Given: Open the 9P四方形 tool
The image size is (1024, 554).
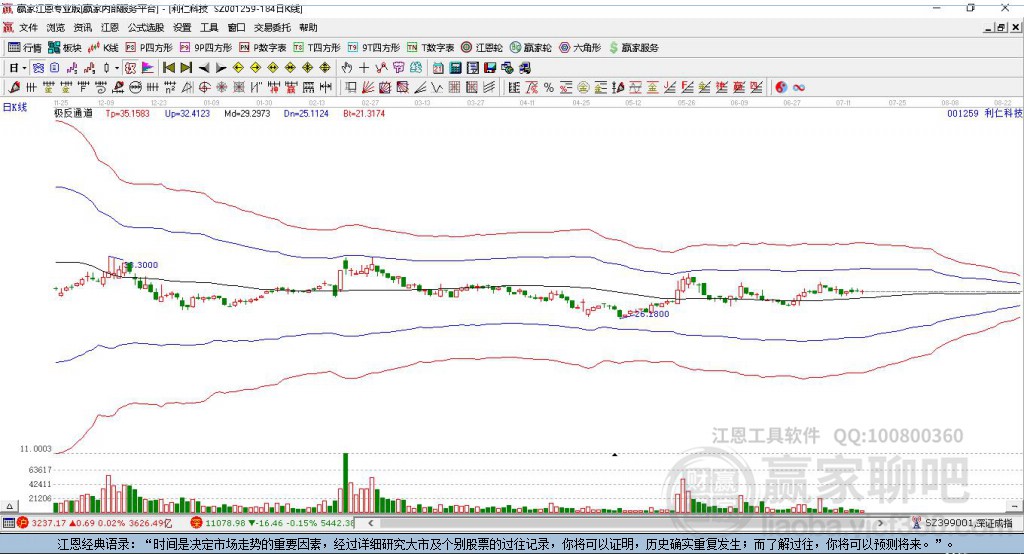Looking at the screenshot, I should click(x=206, y=48).
